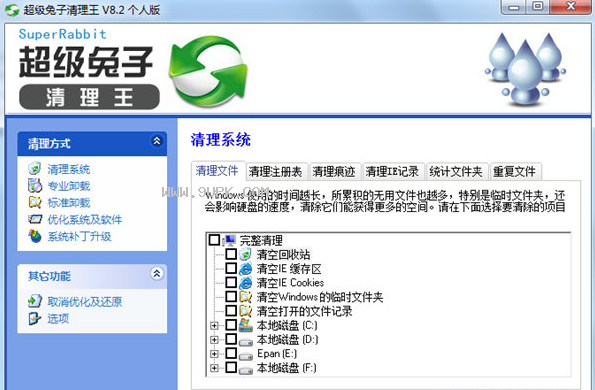Screen dimensions: 595x390
Task: Select the 本地磁盘 (F:) checkbox
Action: [x=231, y=367]
